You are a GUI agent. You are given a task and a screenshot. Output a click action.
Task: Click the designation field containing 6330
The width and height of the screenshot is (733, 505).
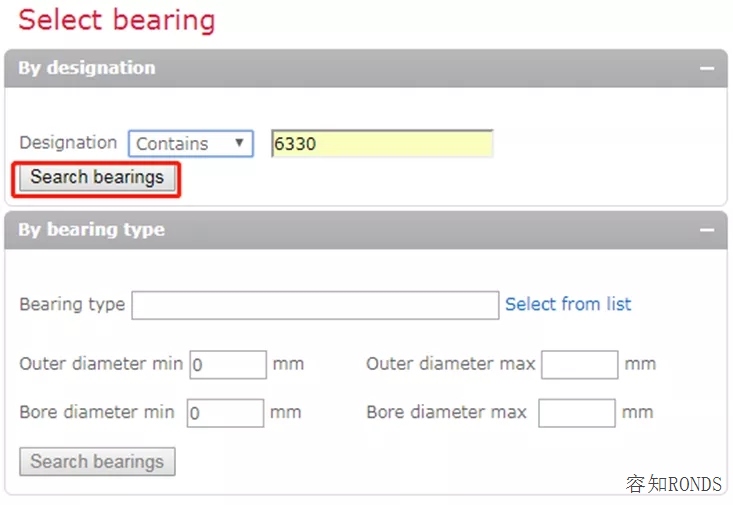click(382, 144)
